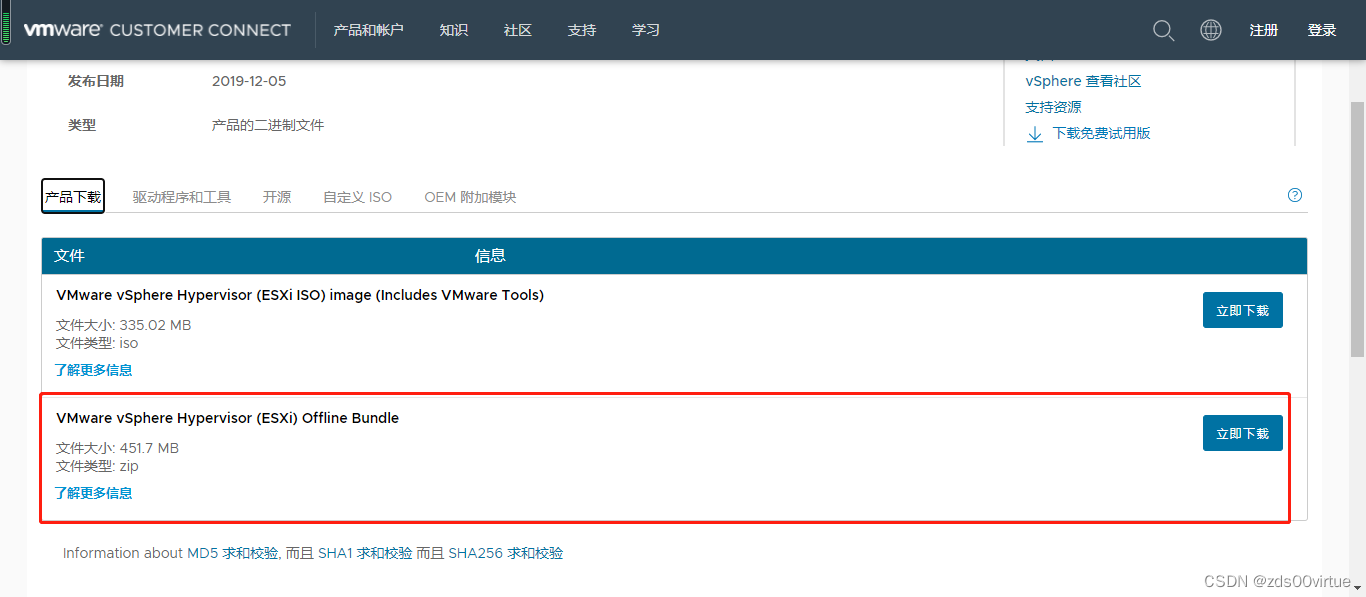
Task: Switch to the 驱动程序和工具 tab
Action: tap(182, 197)
